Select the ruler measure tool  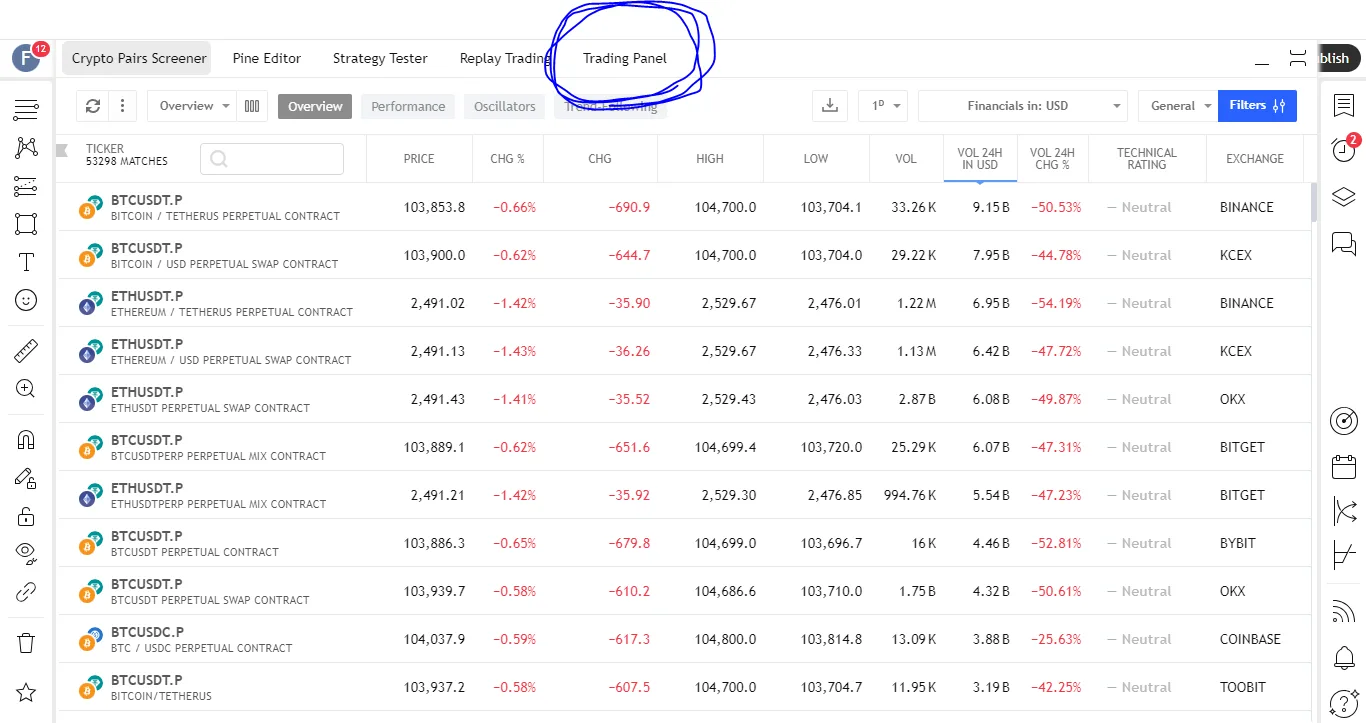26,351
